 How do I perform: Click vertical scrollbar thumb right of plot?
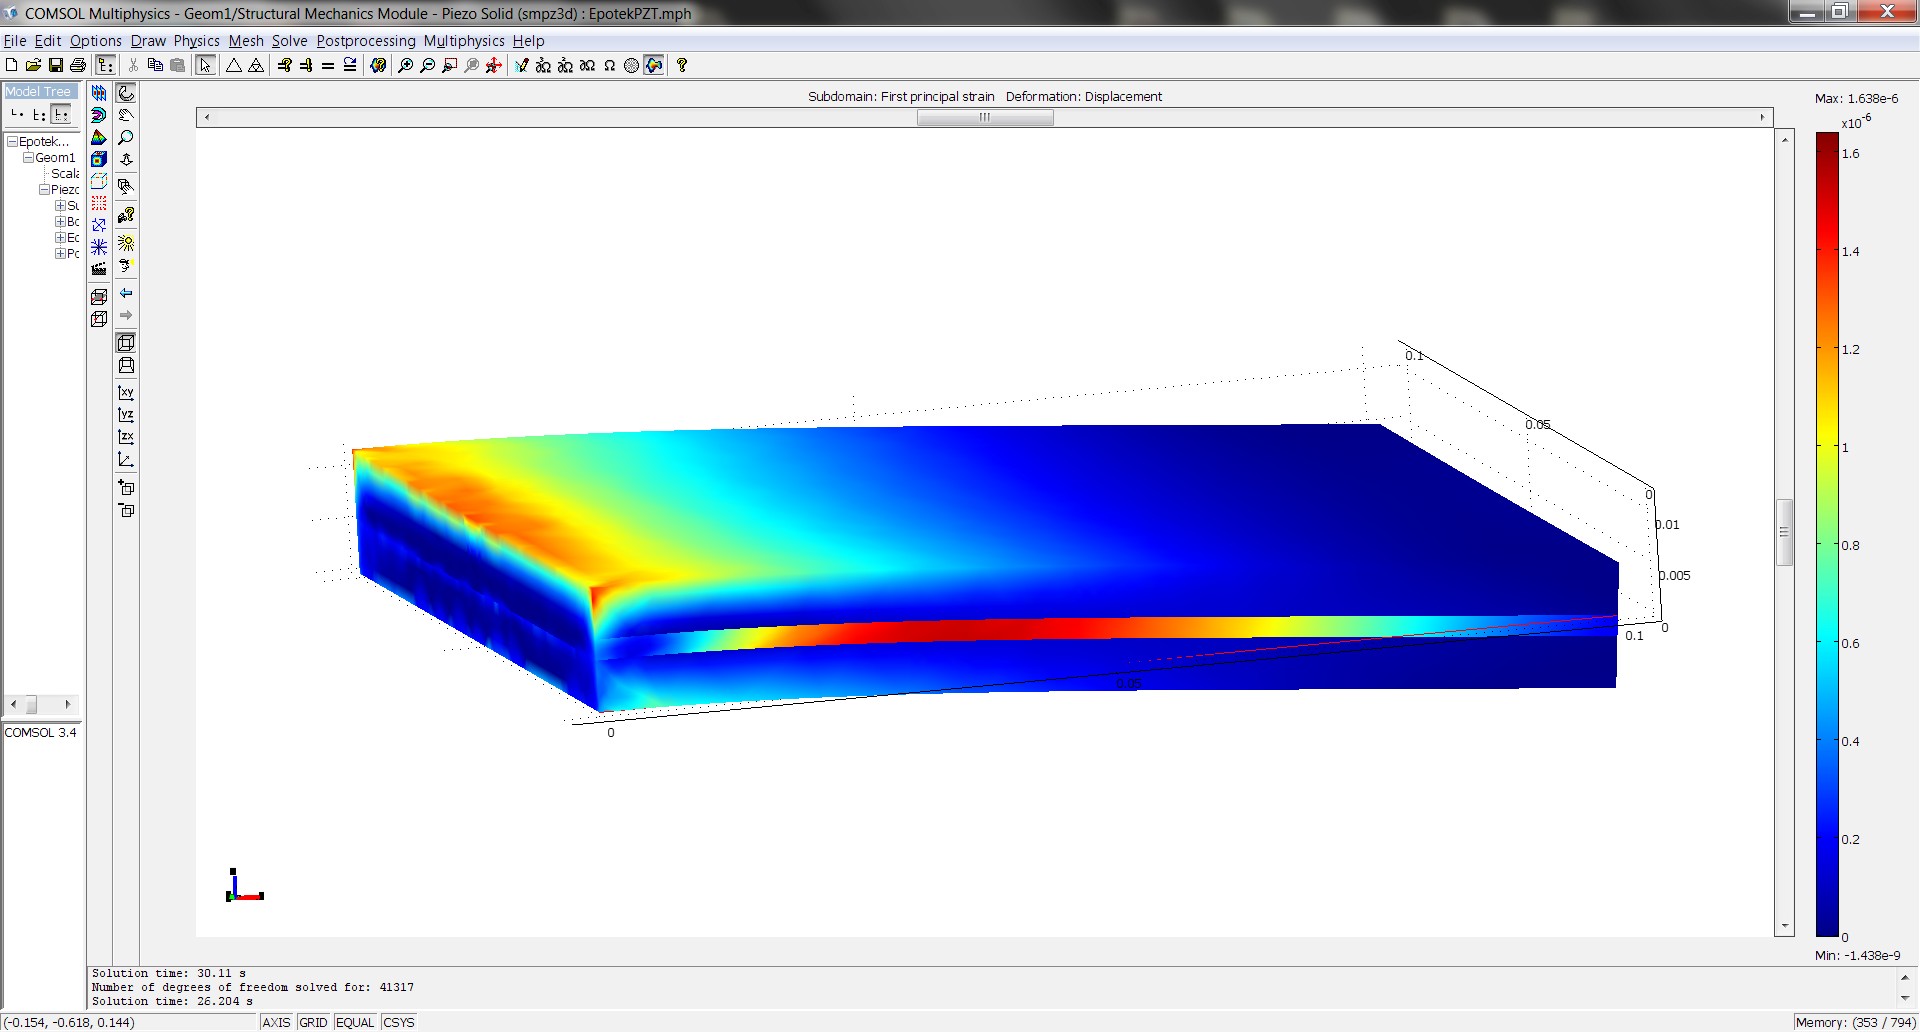(1785, 532)
